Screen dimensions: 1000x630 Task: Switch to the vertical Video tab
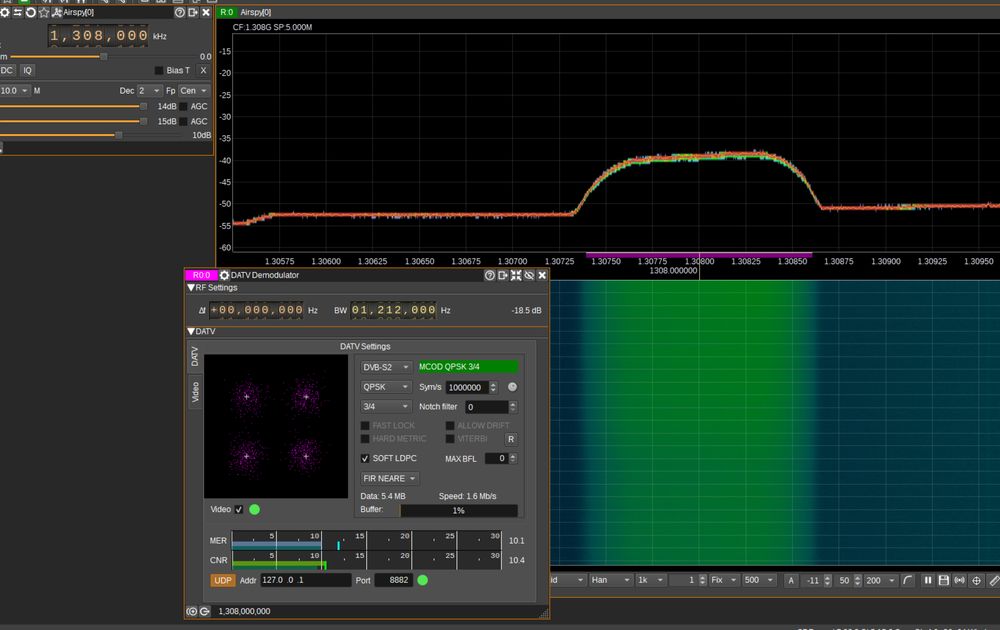pos(195,392)
